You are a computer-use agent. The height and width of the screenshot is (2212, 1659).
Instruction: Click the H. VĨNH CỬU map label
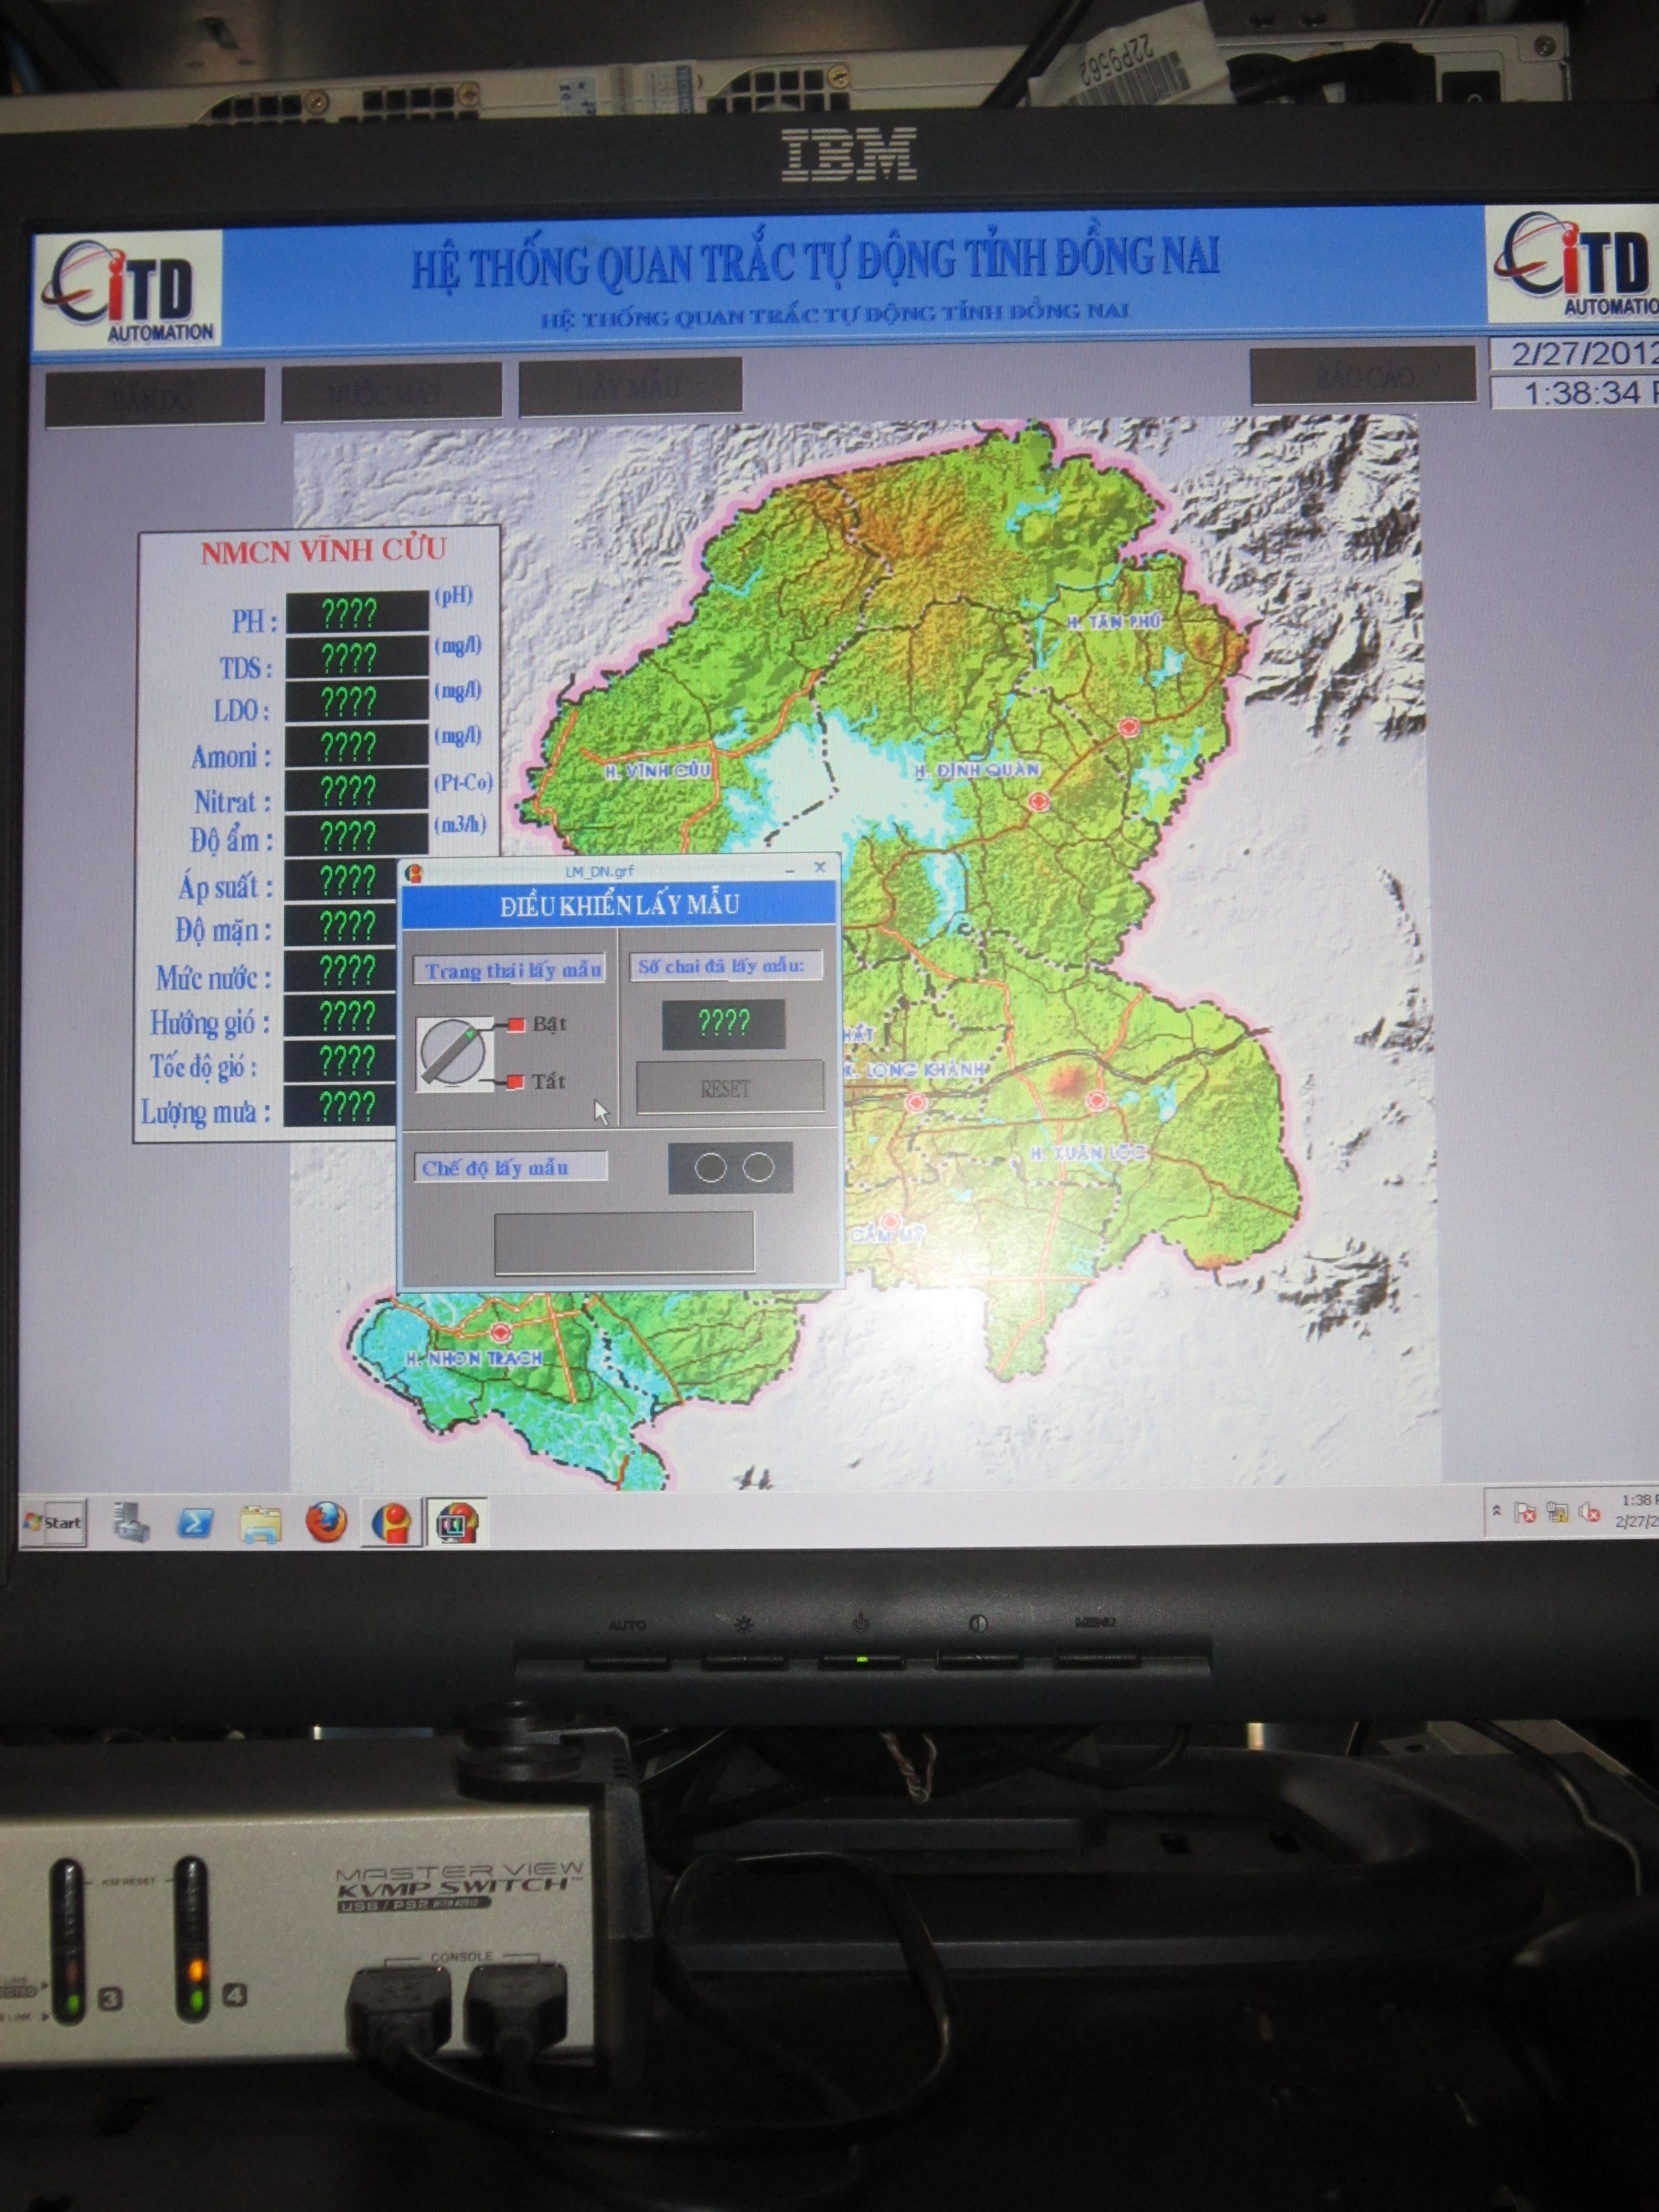[657, 771]
